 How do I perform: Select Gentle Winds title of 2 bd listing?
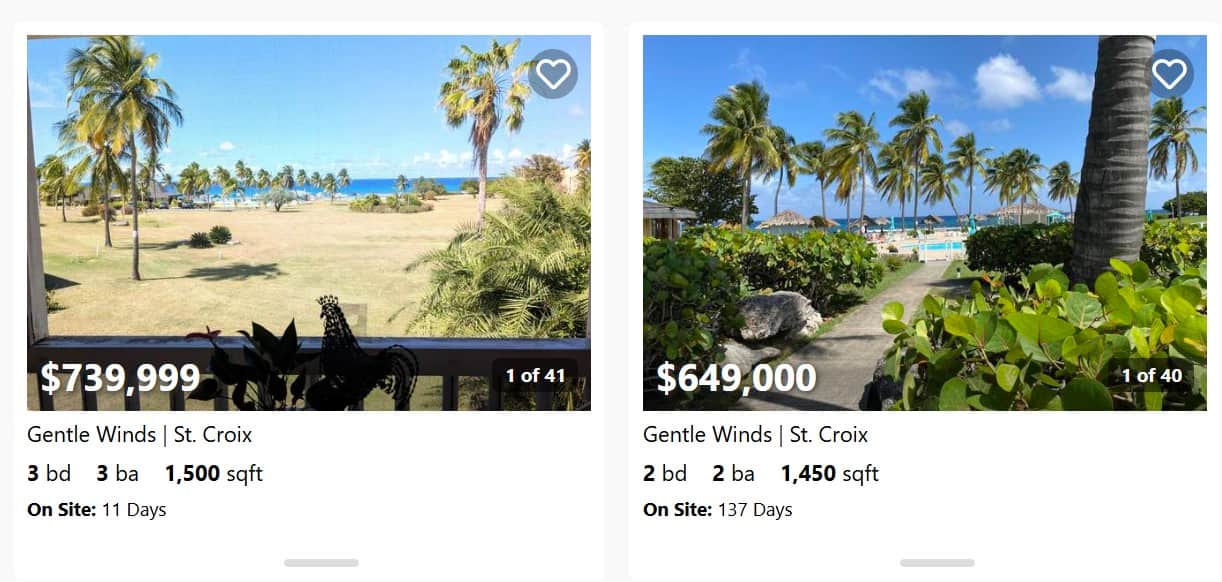756,435
